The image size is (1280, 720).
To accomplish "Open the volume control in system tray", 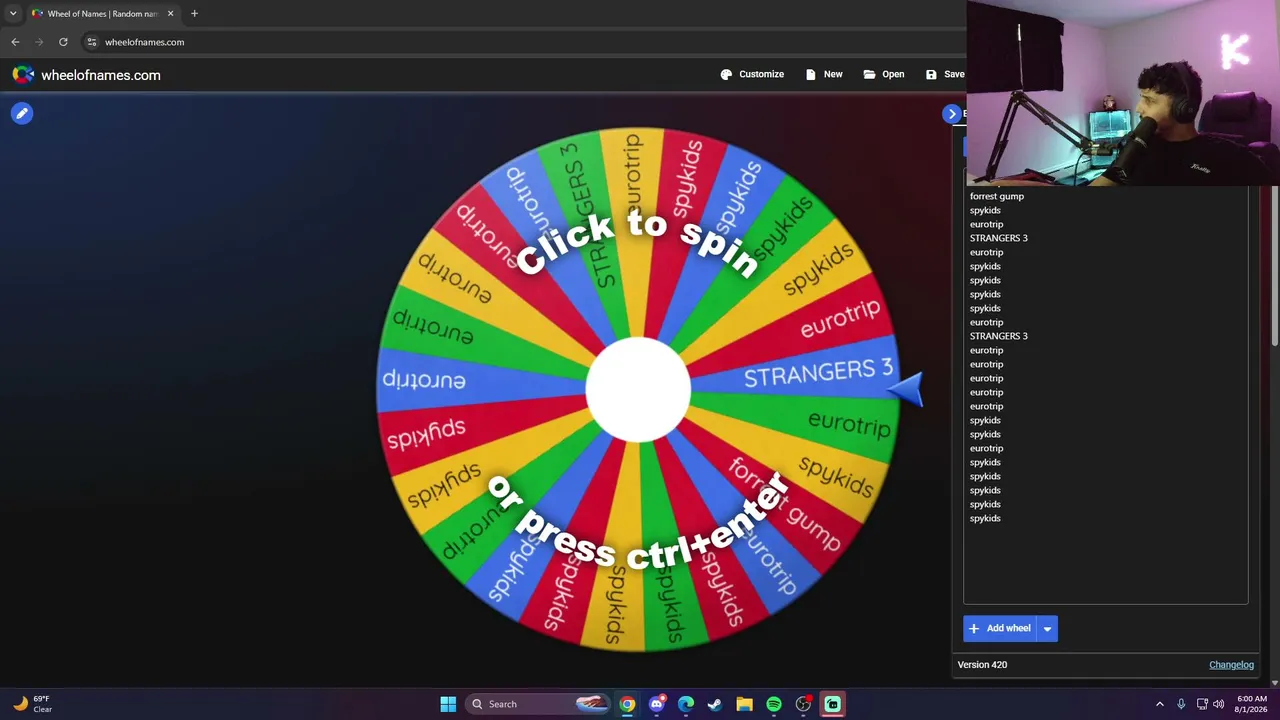I will pyautogui.click(x=1218, y=704).
